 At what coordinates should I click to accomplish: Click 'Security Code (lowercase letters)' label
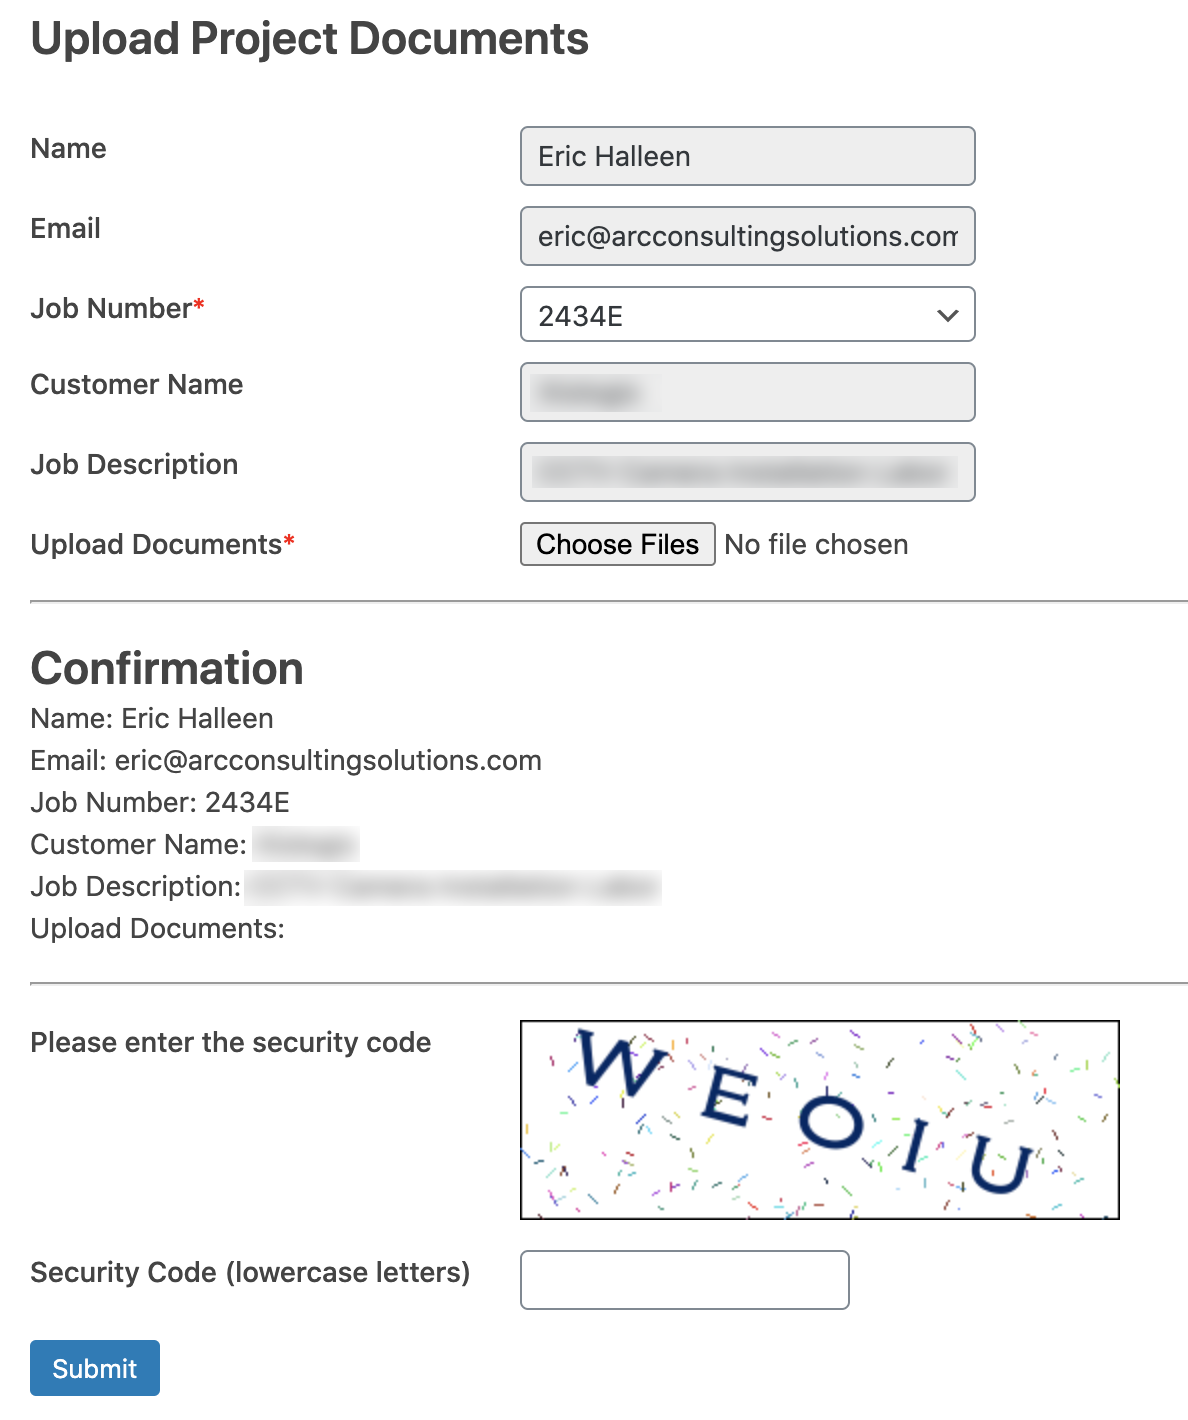point(250,1272)
